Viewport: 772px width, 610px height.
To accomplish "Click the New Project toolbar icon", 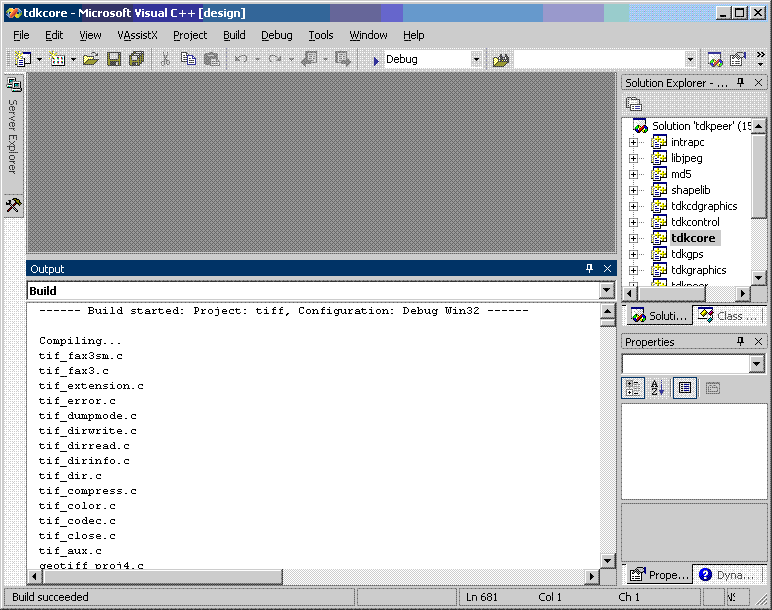I will tap(23, 60).
